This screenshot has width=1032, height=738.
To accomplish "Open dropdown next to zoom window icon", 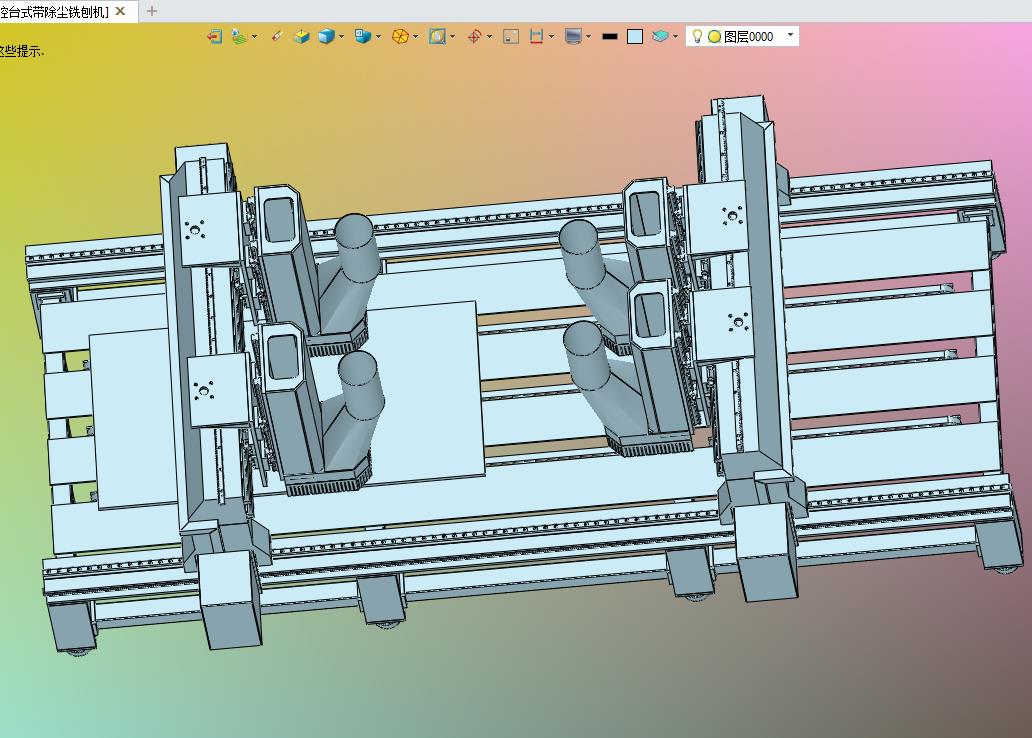I will 452,36.
